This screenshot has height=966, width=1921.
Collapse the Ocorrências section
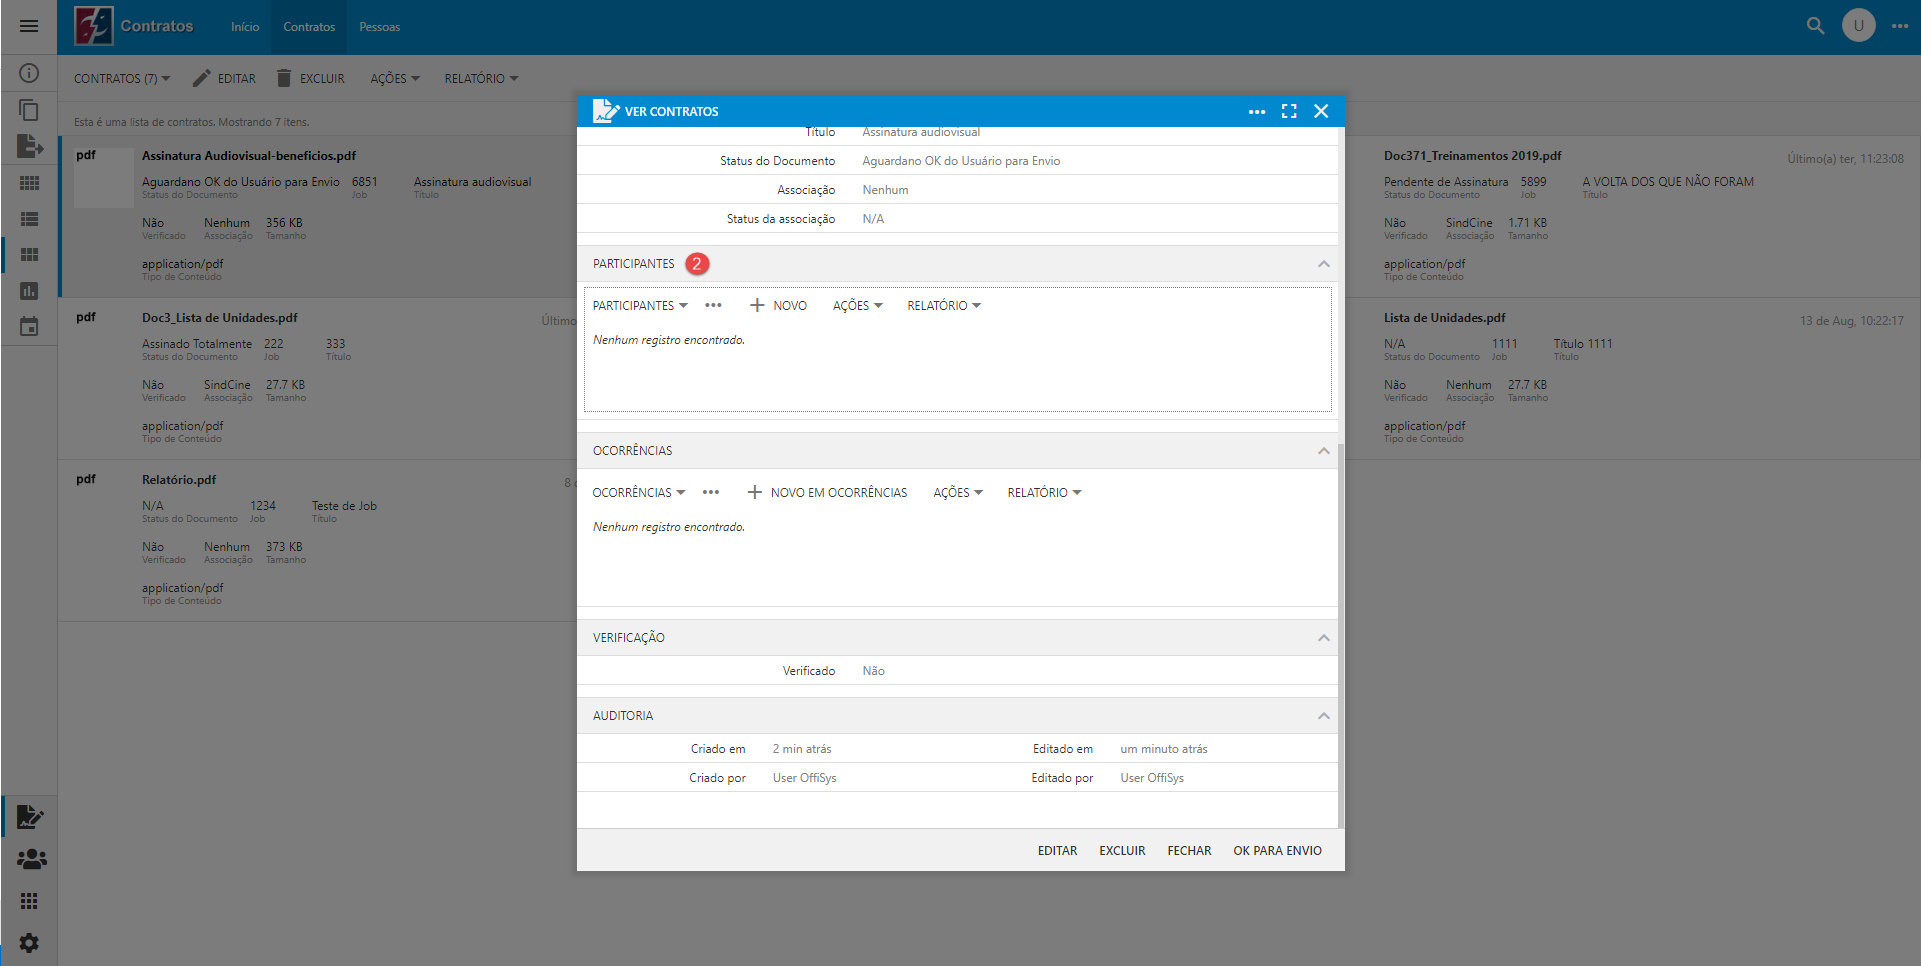[x=1323, y=451]
